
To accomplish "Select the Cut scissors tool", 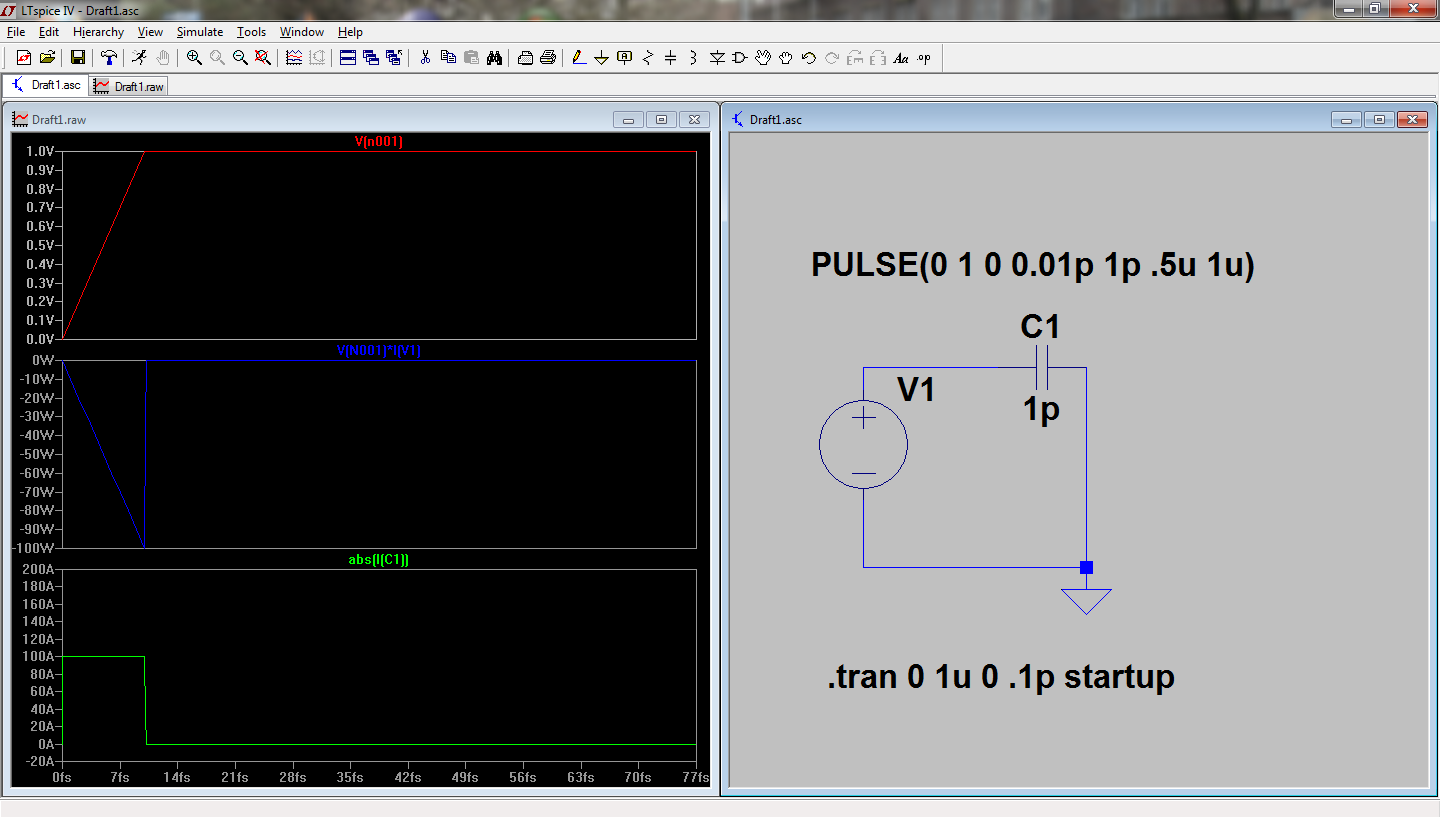I will point(425,58).
